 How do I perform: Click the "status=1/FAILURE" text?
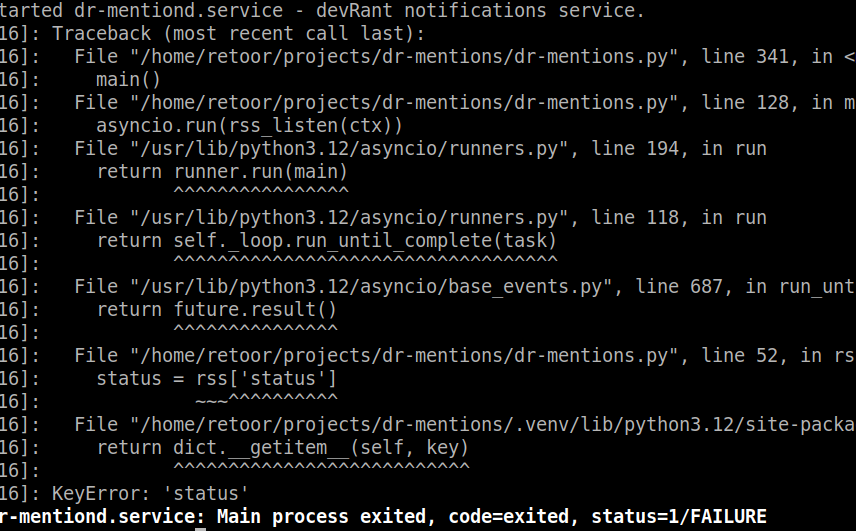click(679, 517)
